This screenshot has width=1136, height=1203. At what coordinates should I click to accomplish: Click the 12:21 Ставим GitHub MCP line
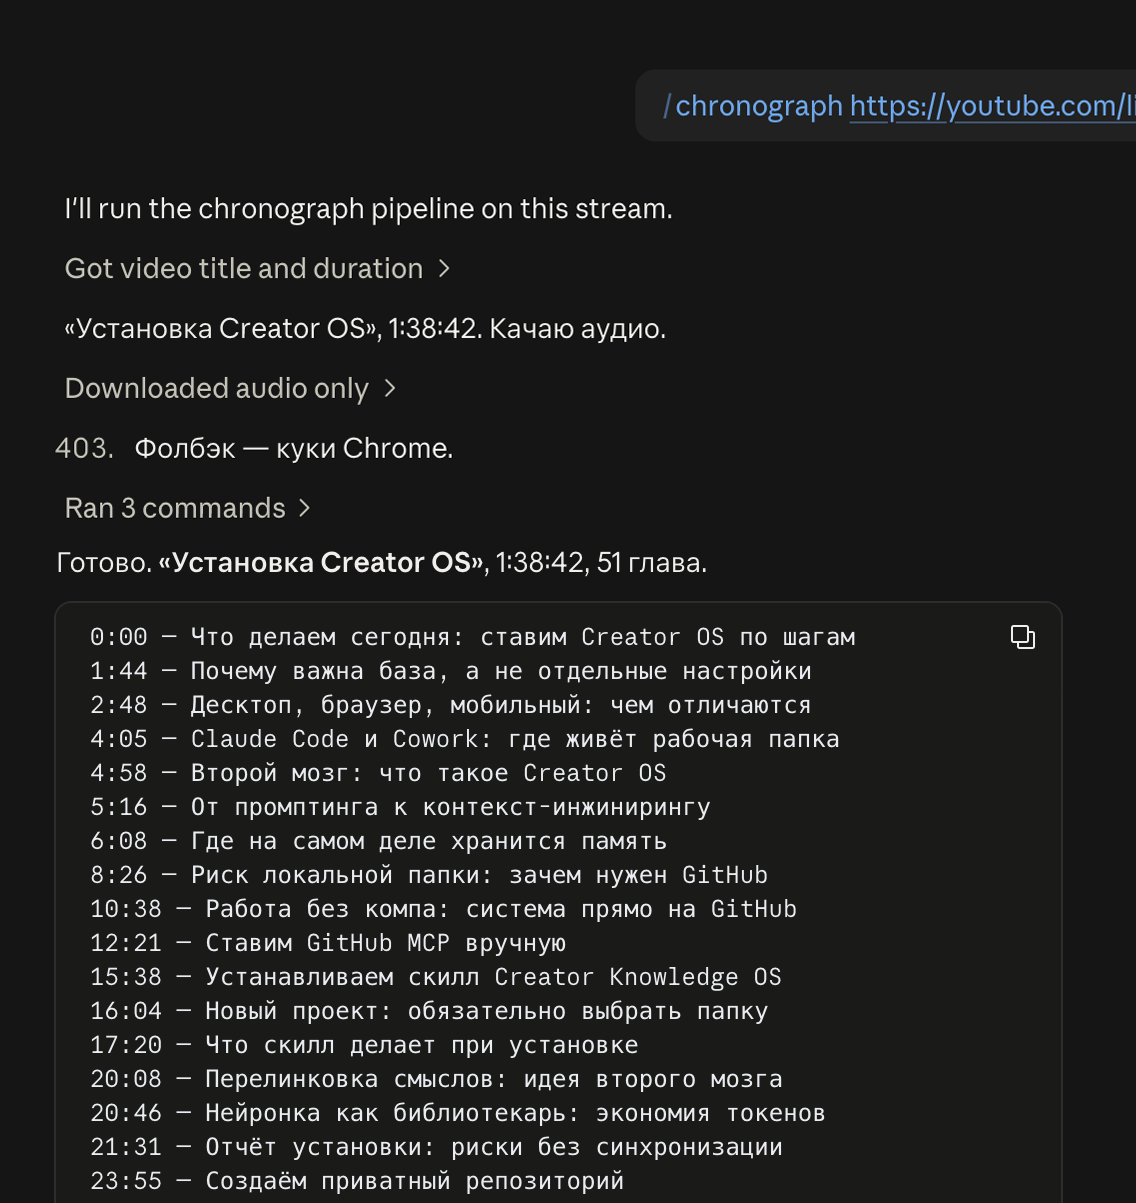tap(328, 943)
